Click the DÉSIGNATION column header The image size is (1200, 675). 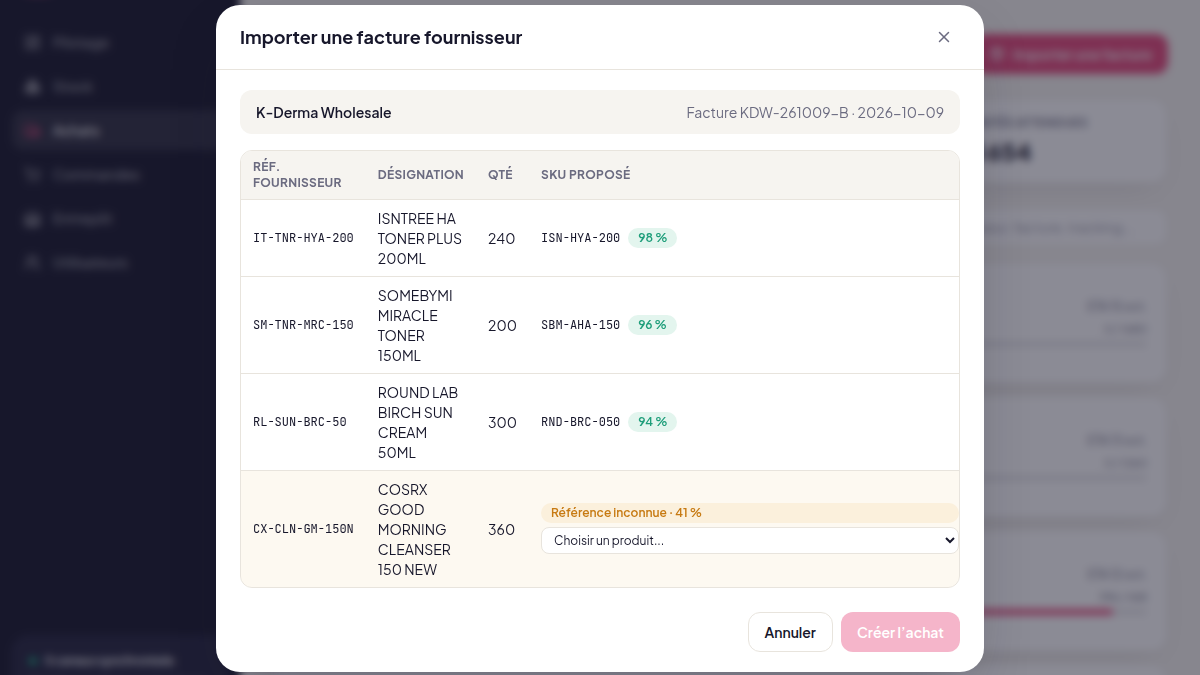pos(421,174)
